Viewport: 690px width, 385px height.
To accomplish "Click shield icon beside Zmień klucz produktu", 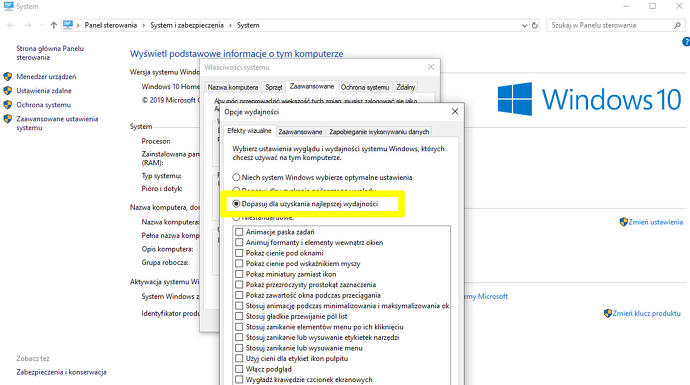I will [608, 313].
